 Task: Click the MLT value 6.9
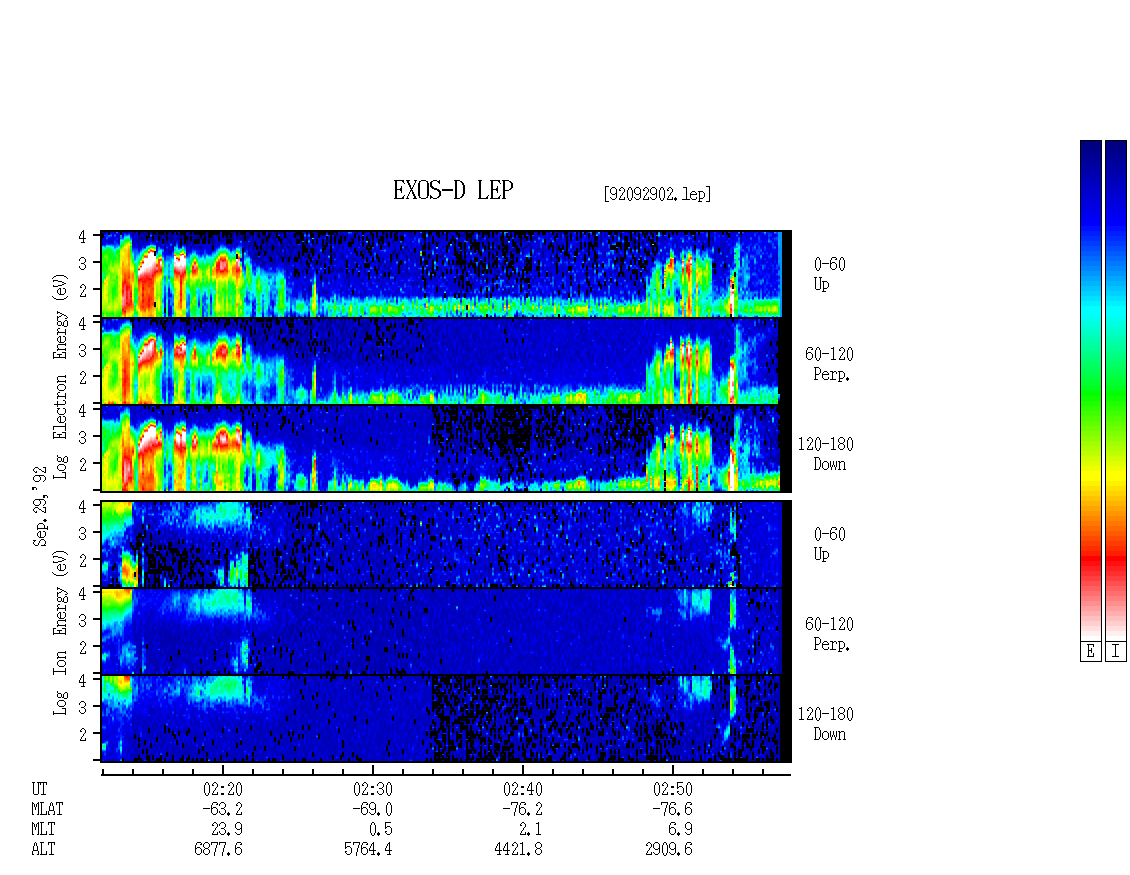680,830
